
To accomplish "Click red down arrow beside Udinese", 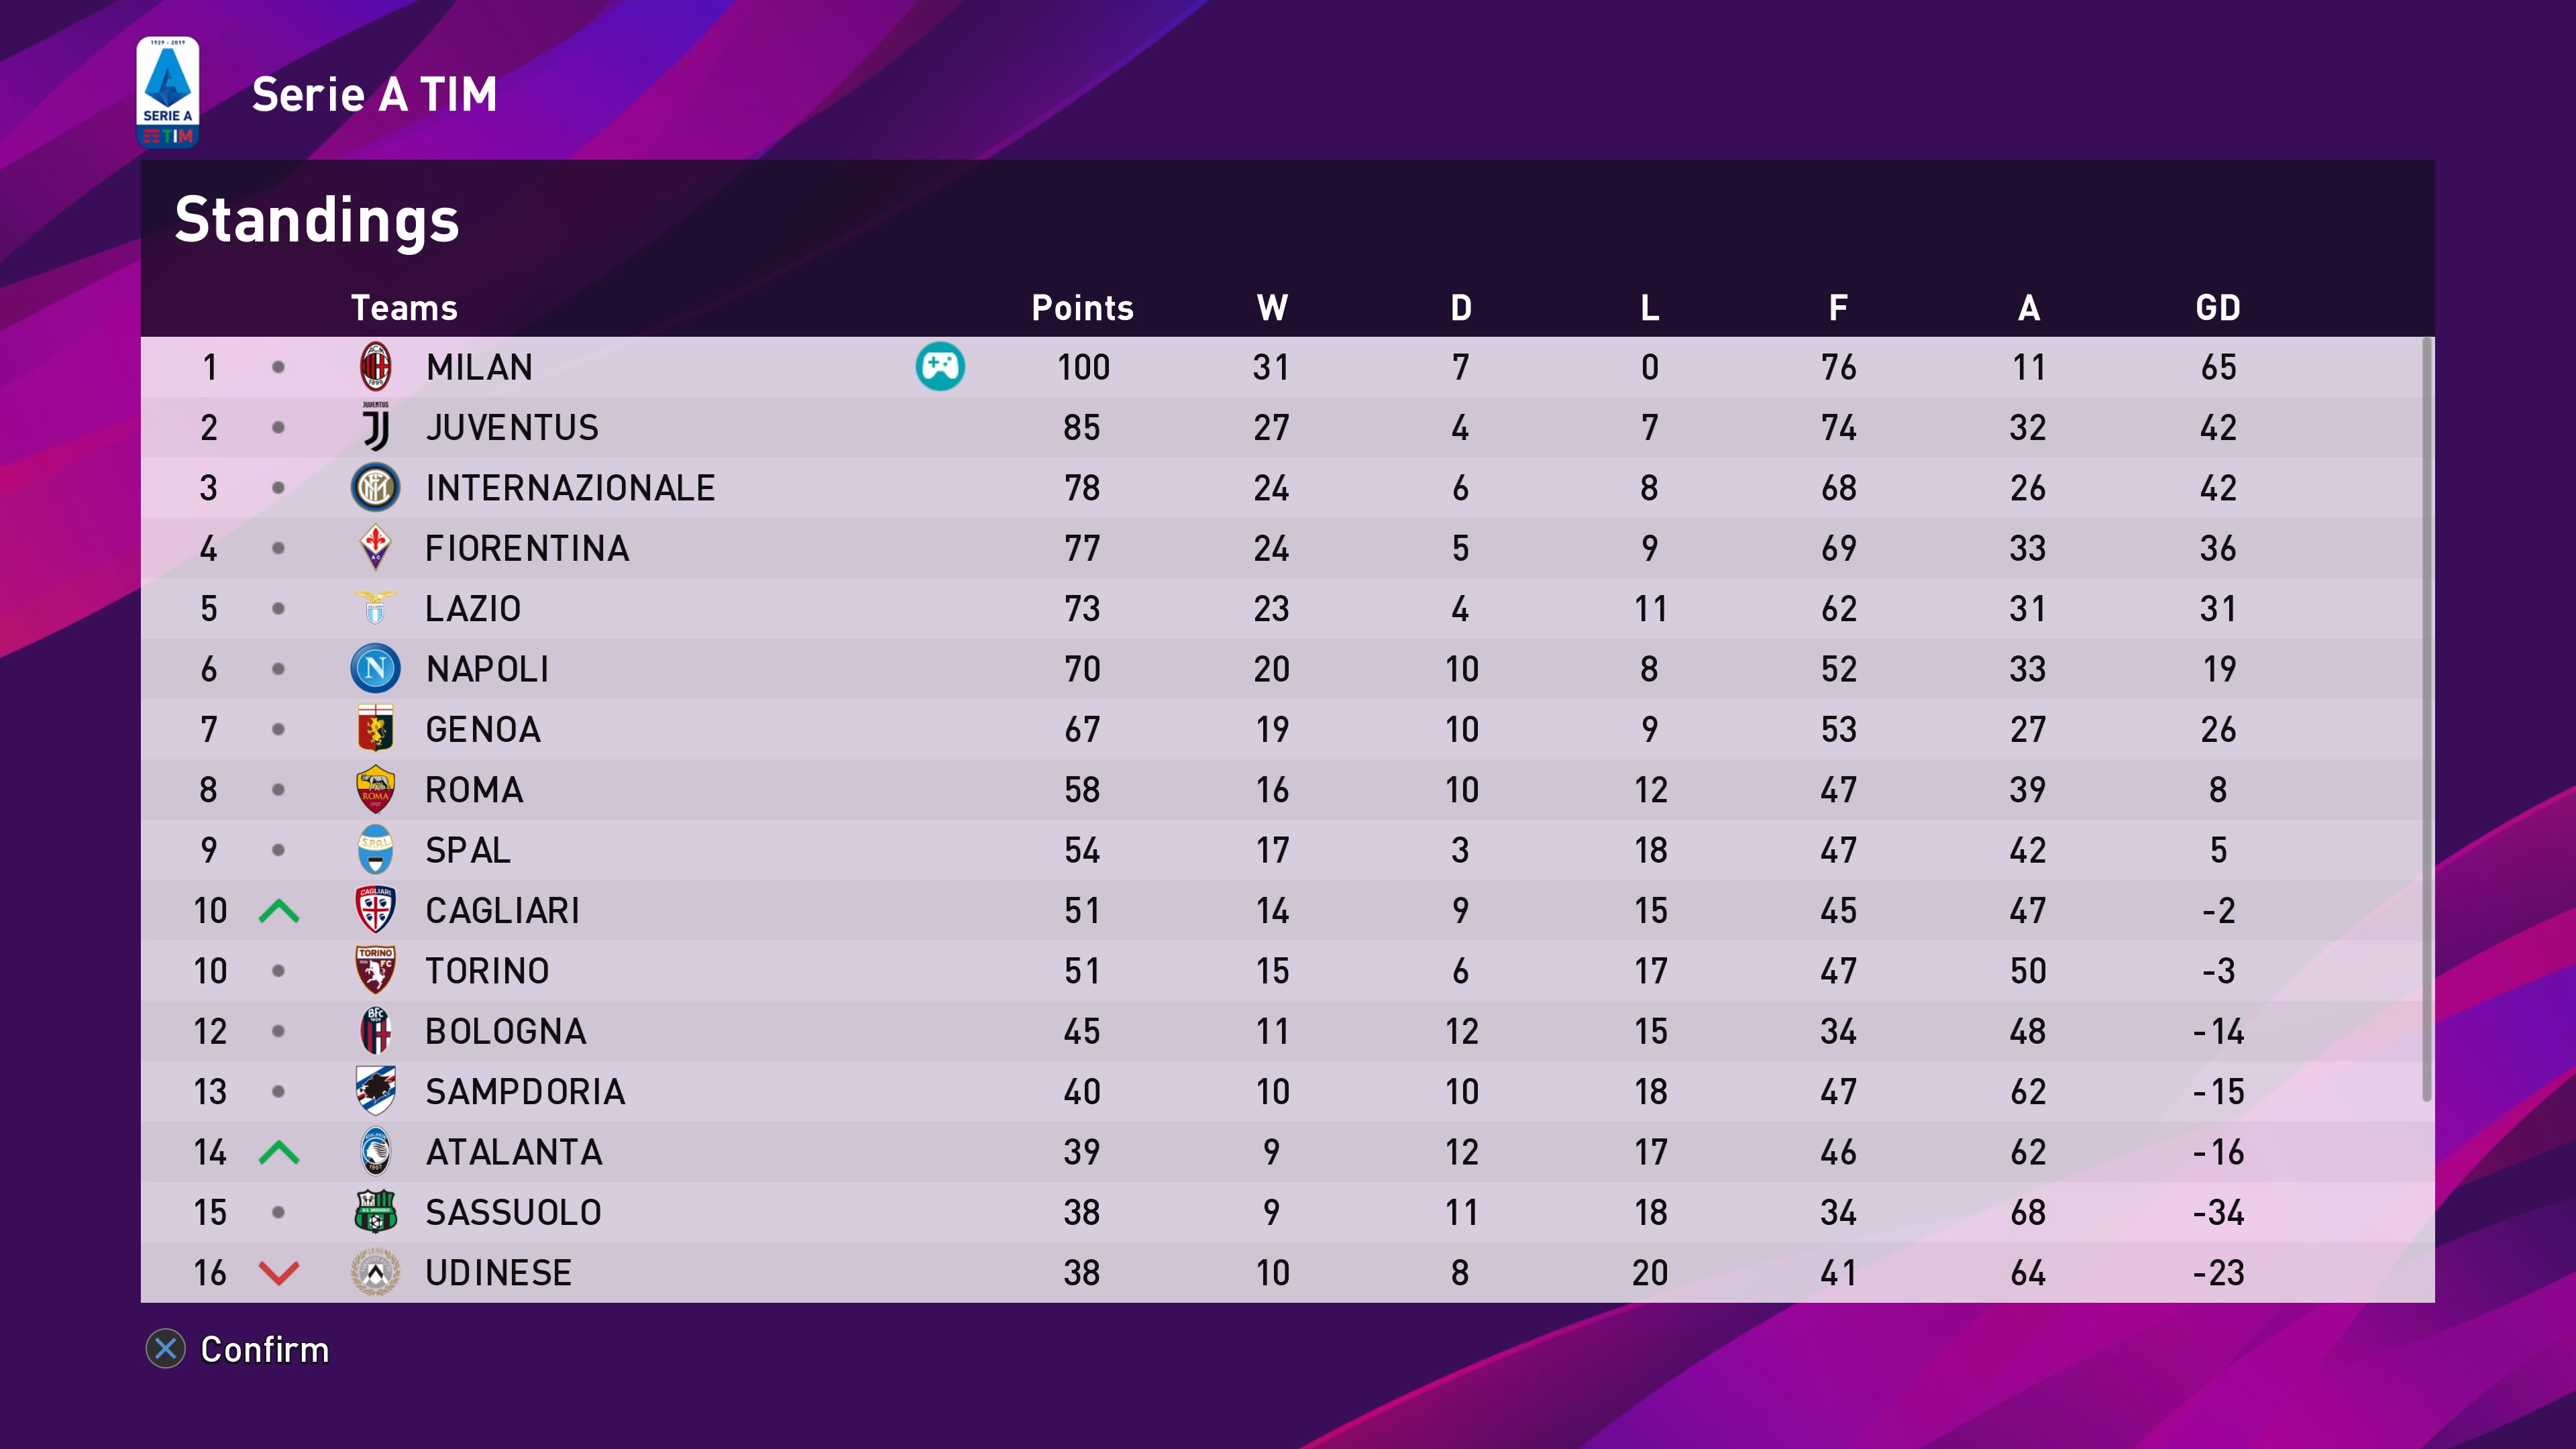I will tap(279, 1273).
